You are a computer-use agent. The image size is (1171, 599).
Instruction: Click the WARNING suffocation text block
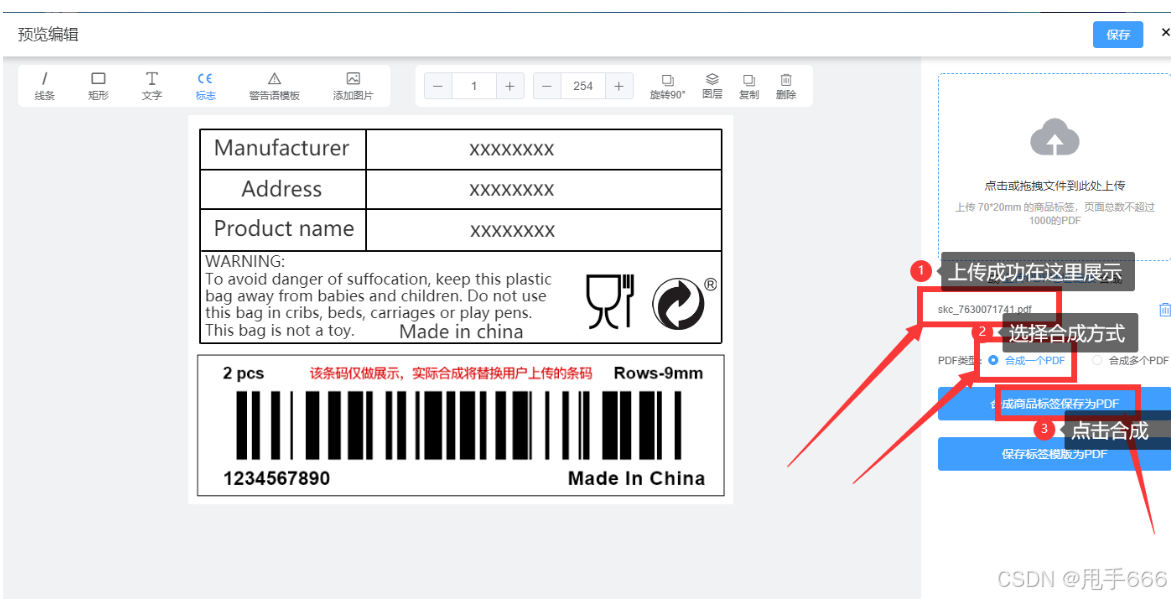tap(379, 296)
